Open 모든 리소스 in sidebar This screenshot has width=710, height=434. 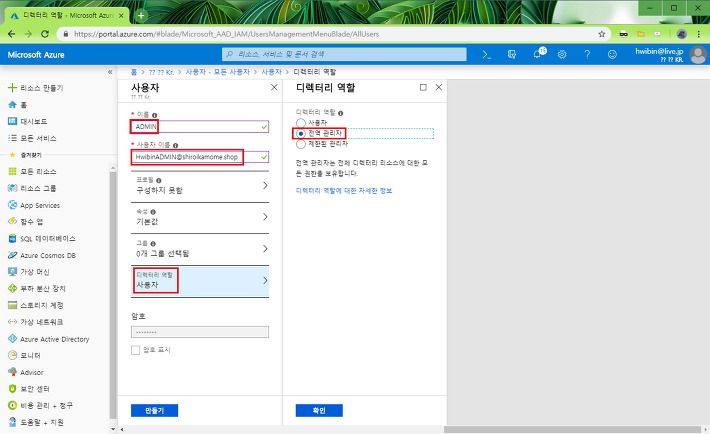pos(32,172)
